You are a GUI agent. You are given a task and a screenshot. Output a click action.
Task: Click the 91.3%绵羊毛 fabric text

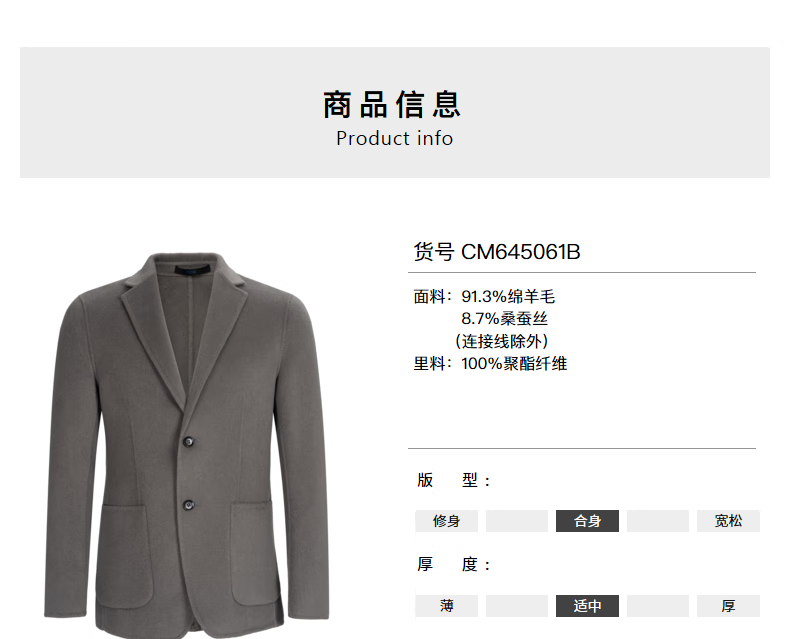[x=508, y=296]
